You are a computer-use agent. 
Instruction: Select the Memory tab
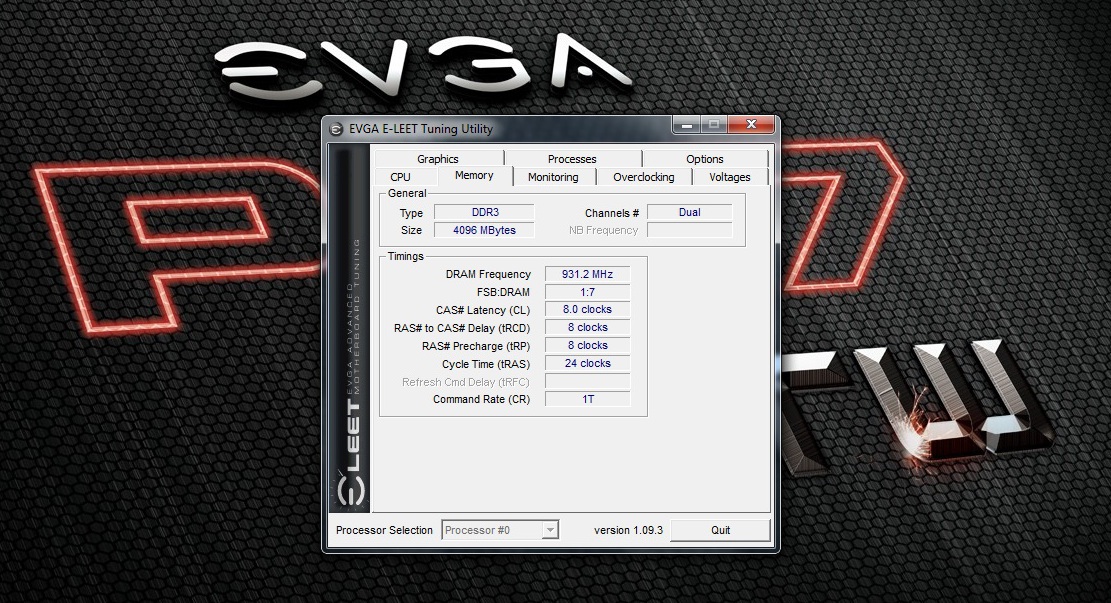474,176
